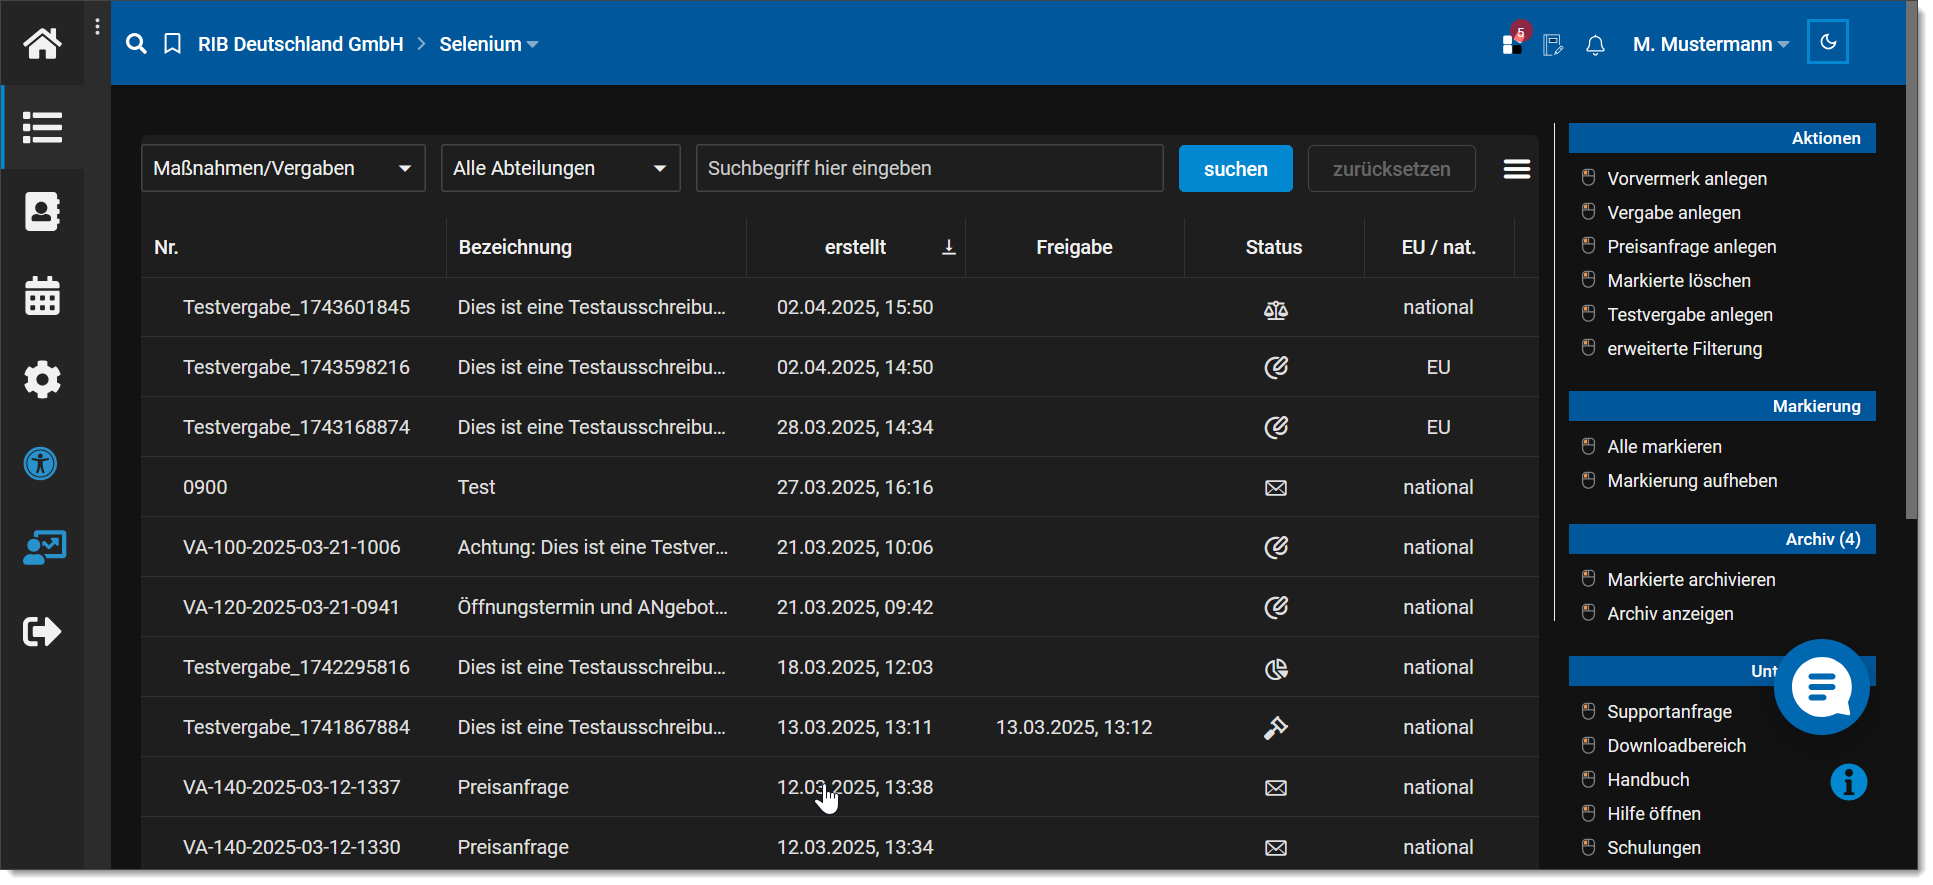The width and height of the screenshot is (1933, 885).
Task: Open Supportanfrage link
Action: pos(1669,712)
